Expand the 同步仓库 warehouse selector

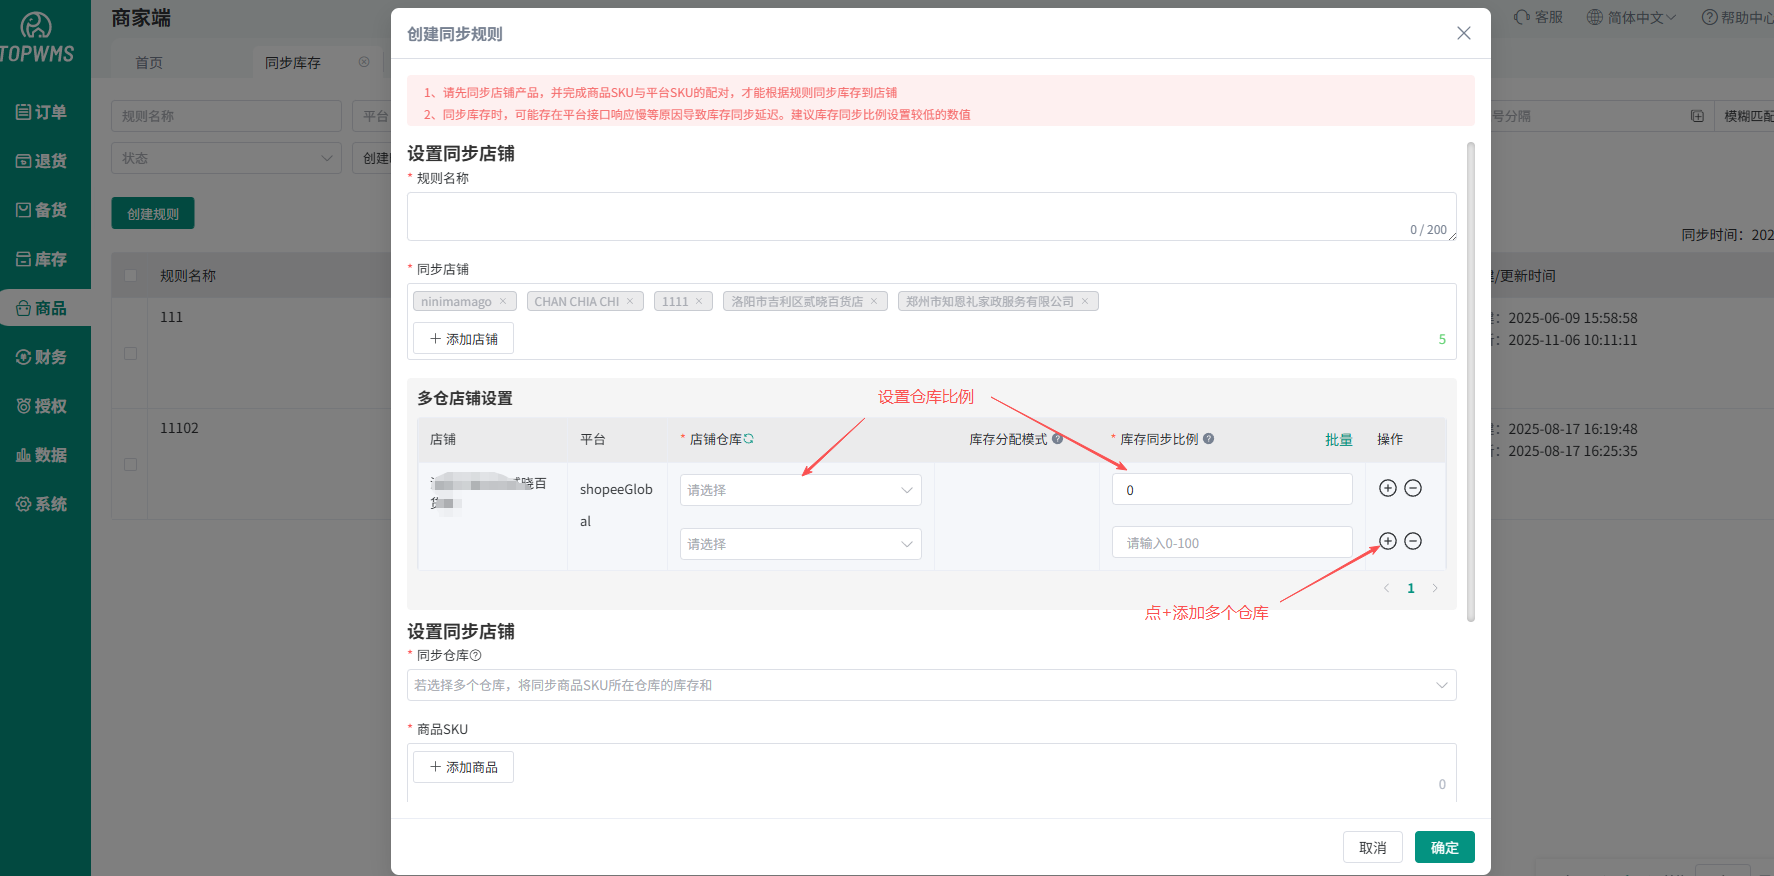[x=931, y=685]
